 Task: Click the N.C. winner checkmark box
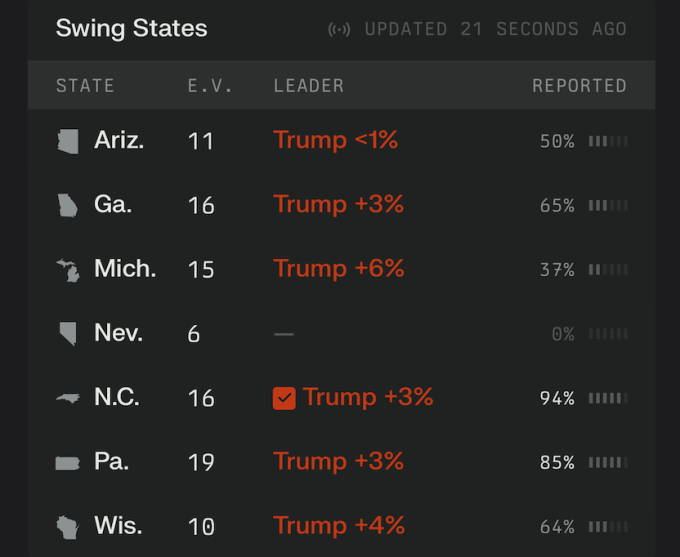(284, 398)
